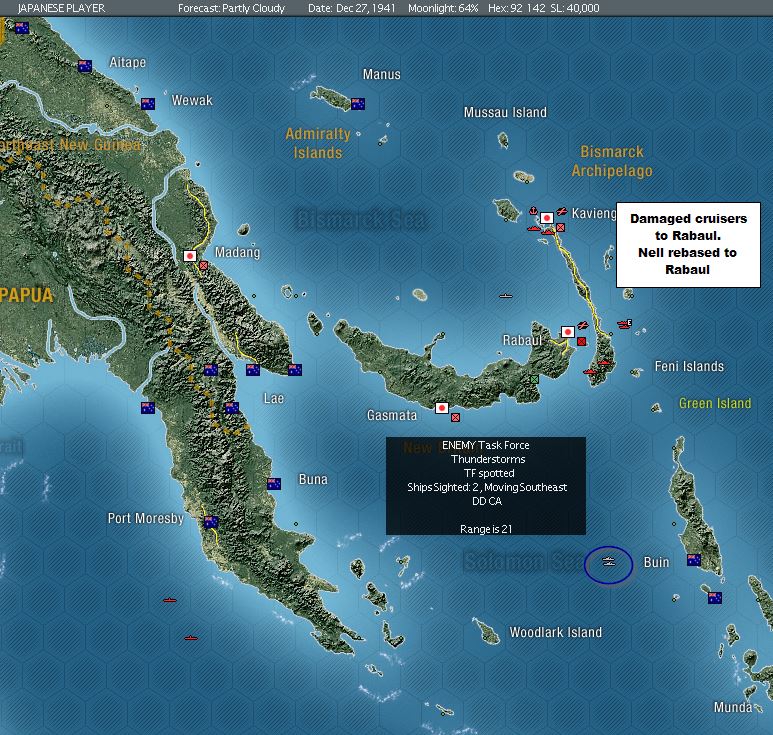Viewport: 773px width, 735px height.
Task: Click the Moonlight: 64% readout
Action: (x=443, y=8)
